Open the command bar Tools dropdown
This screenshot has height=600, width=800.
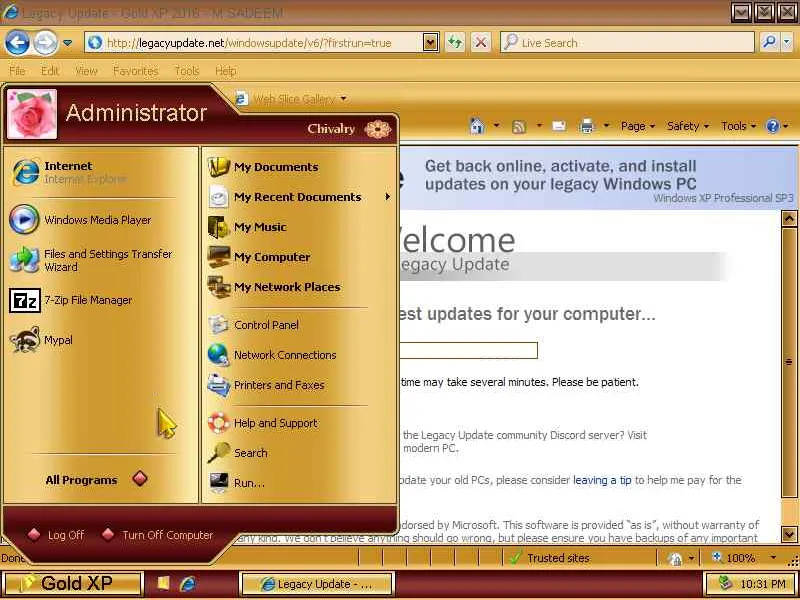738,126
